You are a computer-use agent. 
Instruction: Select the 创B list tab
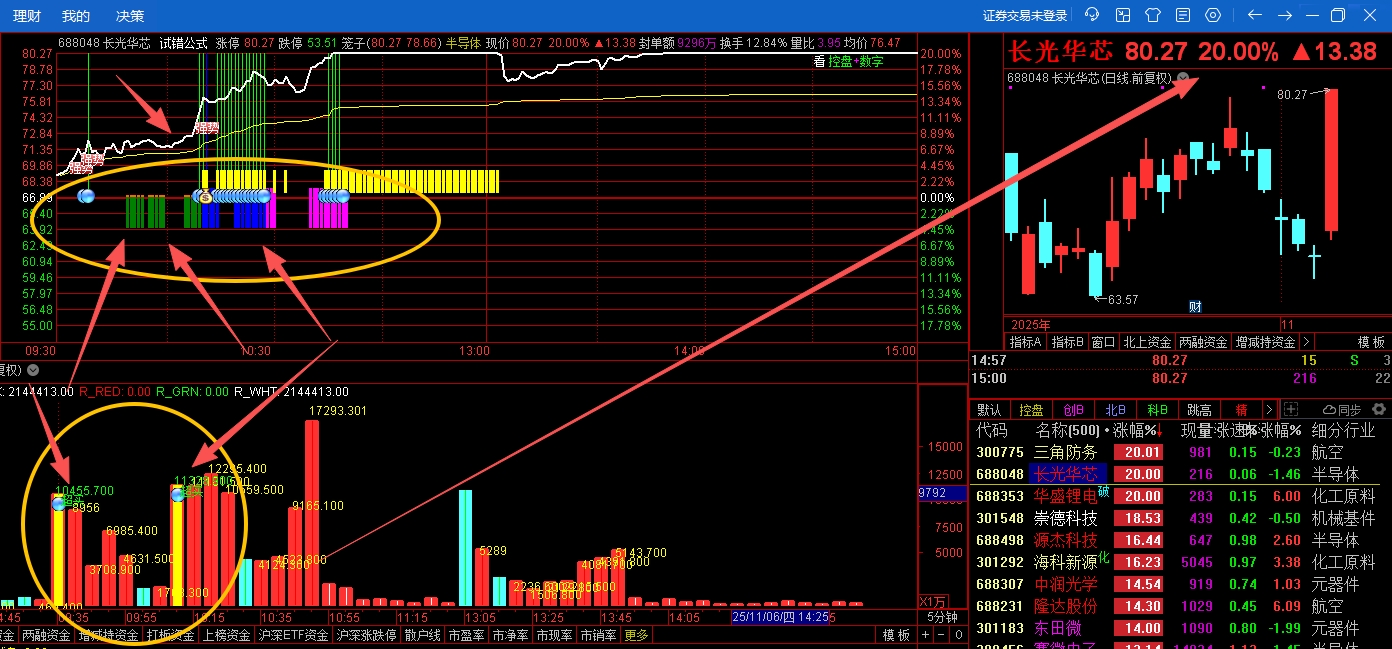[x=1073, y=410]
